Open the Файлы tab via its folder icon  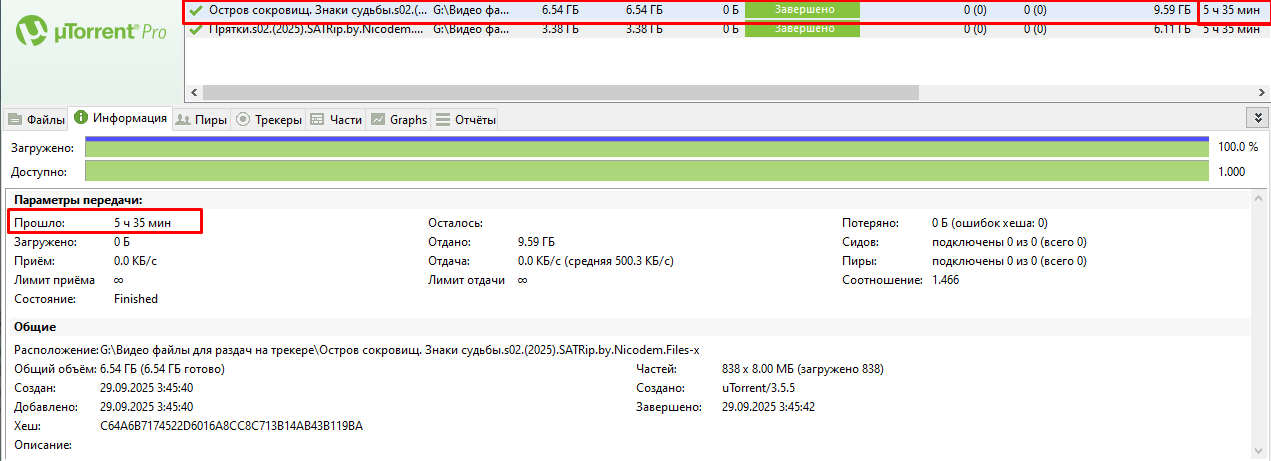tap(15, 120)
